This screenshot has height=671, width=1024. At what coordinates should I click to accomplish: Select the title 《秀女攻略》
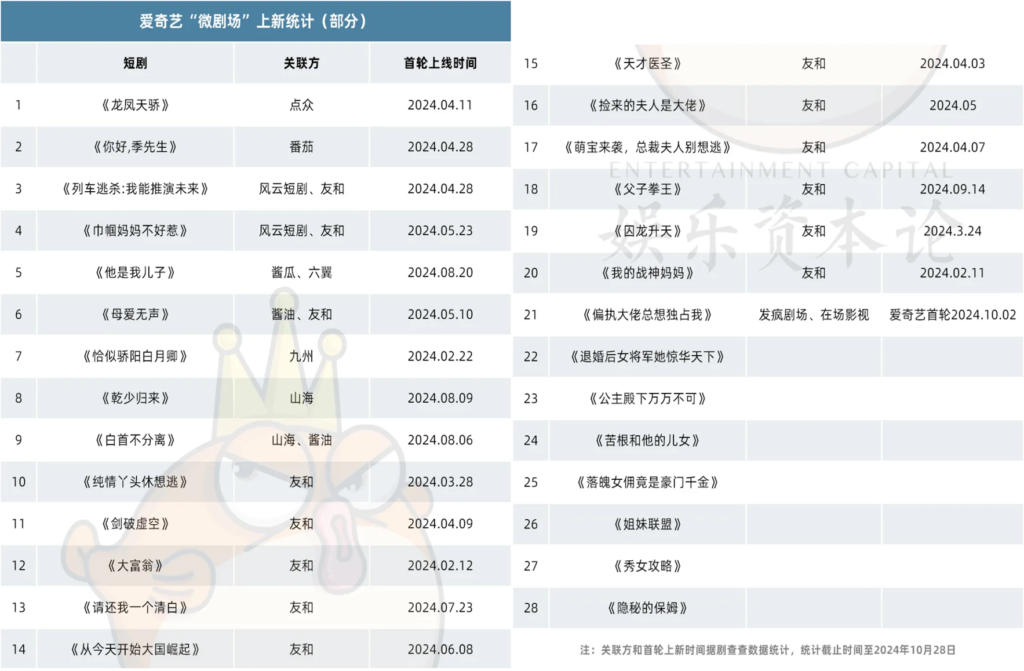coord(647,566)
